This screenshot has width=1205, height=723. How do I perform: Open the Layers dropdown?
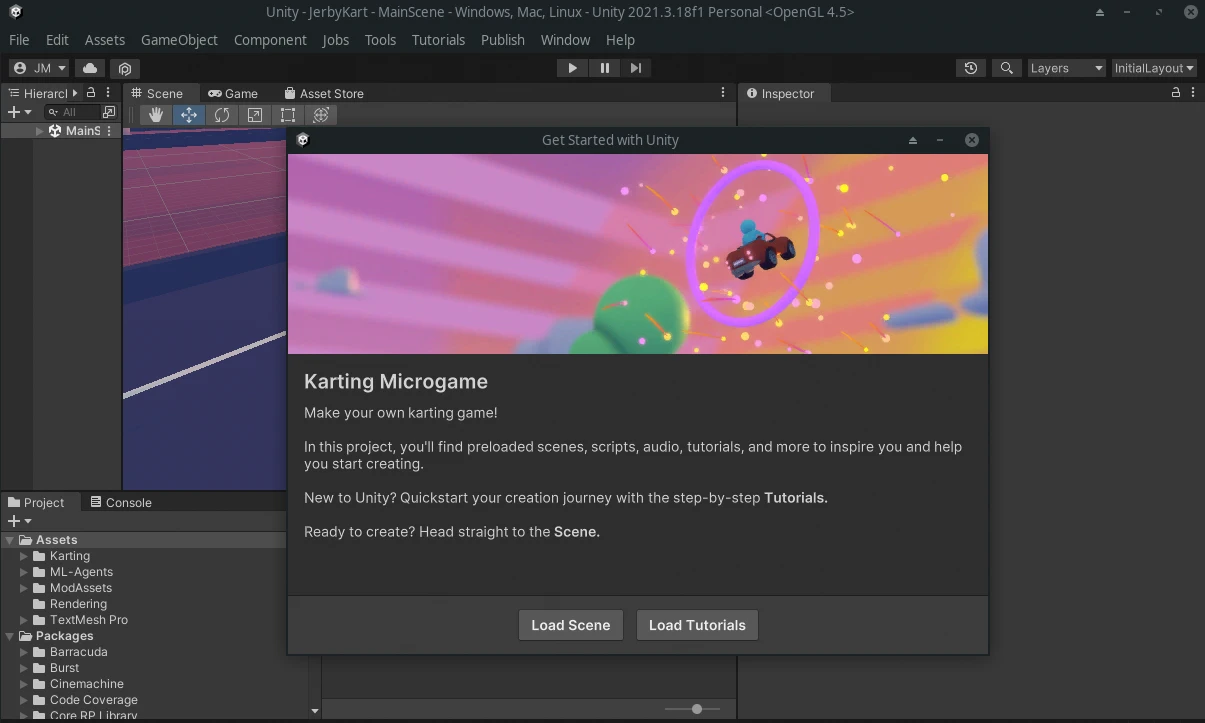pos(1066,68)
